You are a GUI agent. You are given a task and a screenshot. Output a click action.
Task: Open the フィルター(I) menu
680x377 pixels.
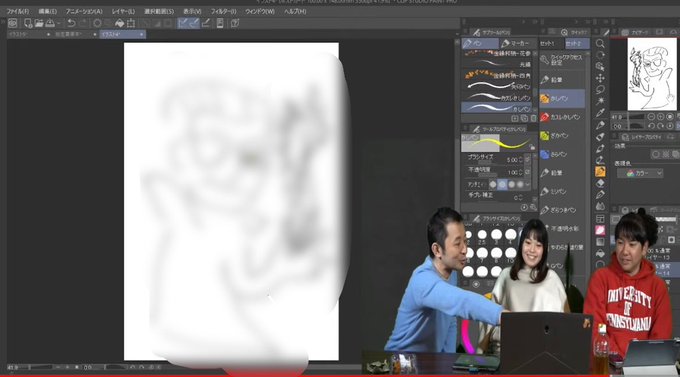click(x=224, y=11)
